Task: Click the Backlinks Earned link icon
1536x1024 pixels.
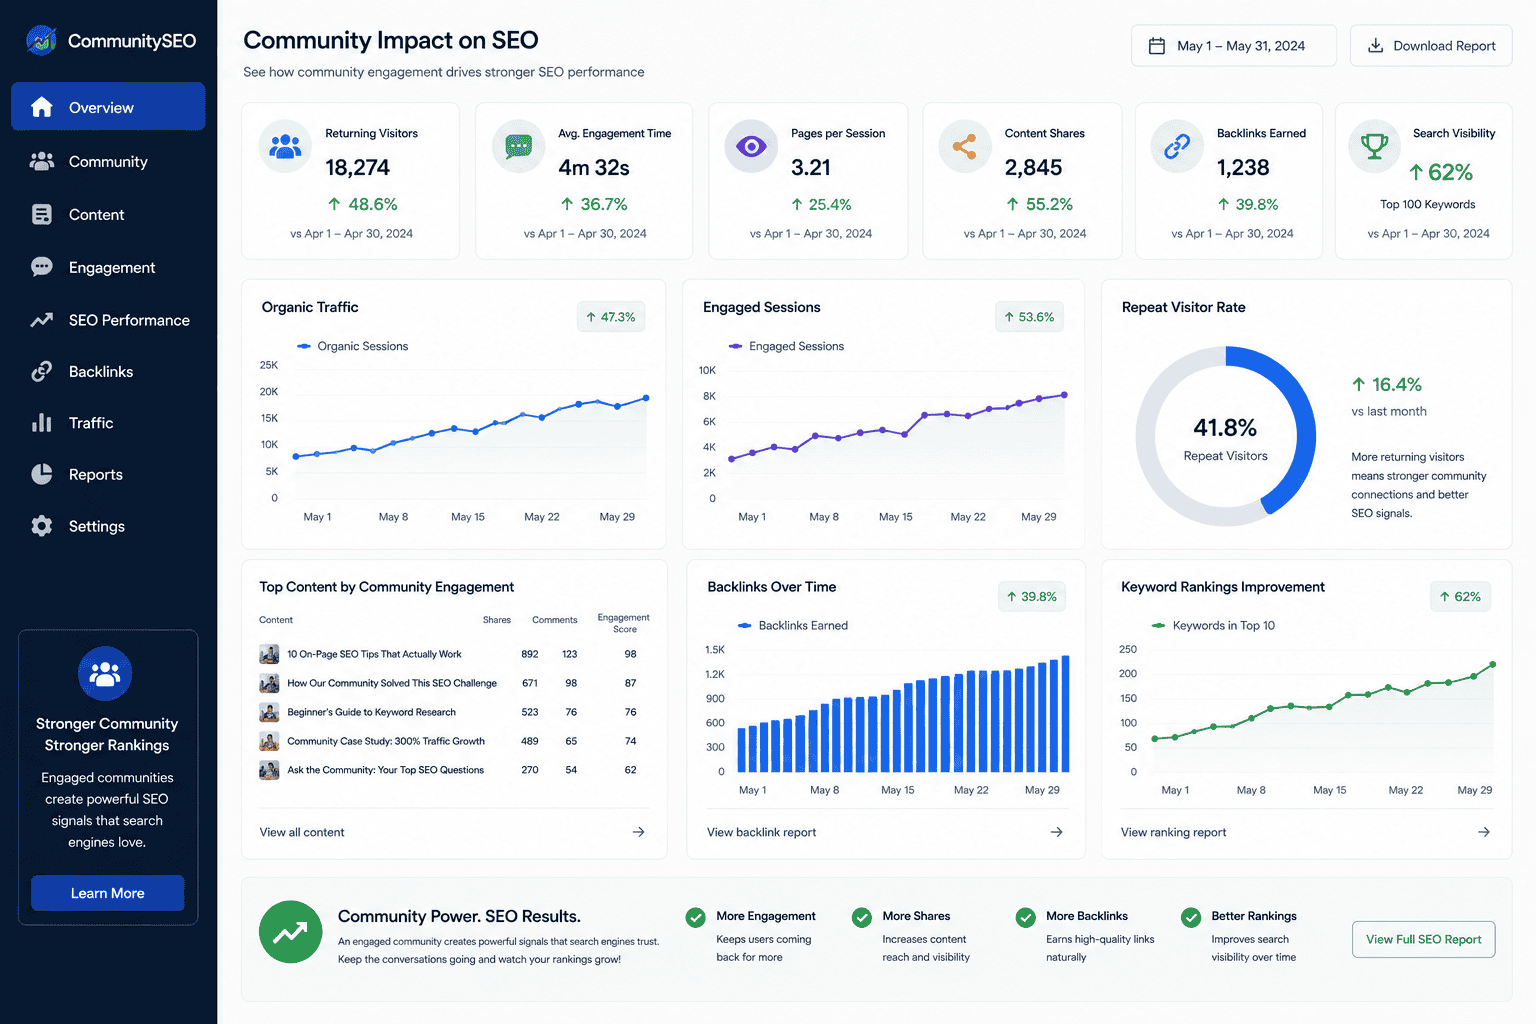Action: point(1177,146)
